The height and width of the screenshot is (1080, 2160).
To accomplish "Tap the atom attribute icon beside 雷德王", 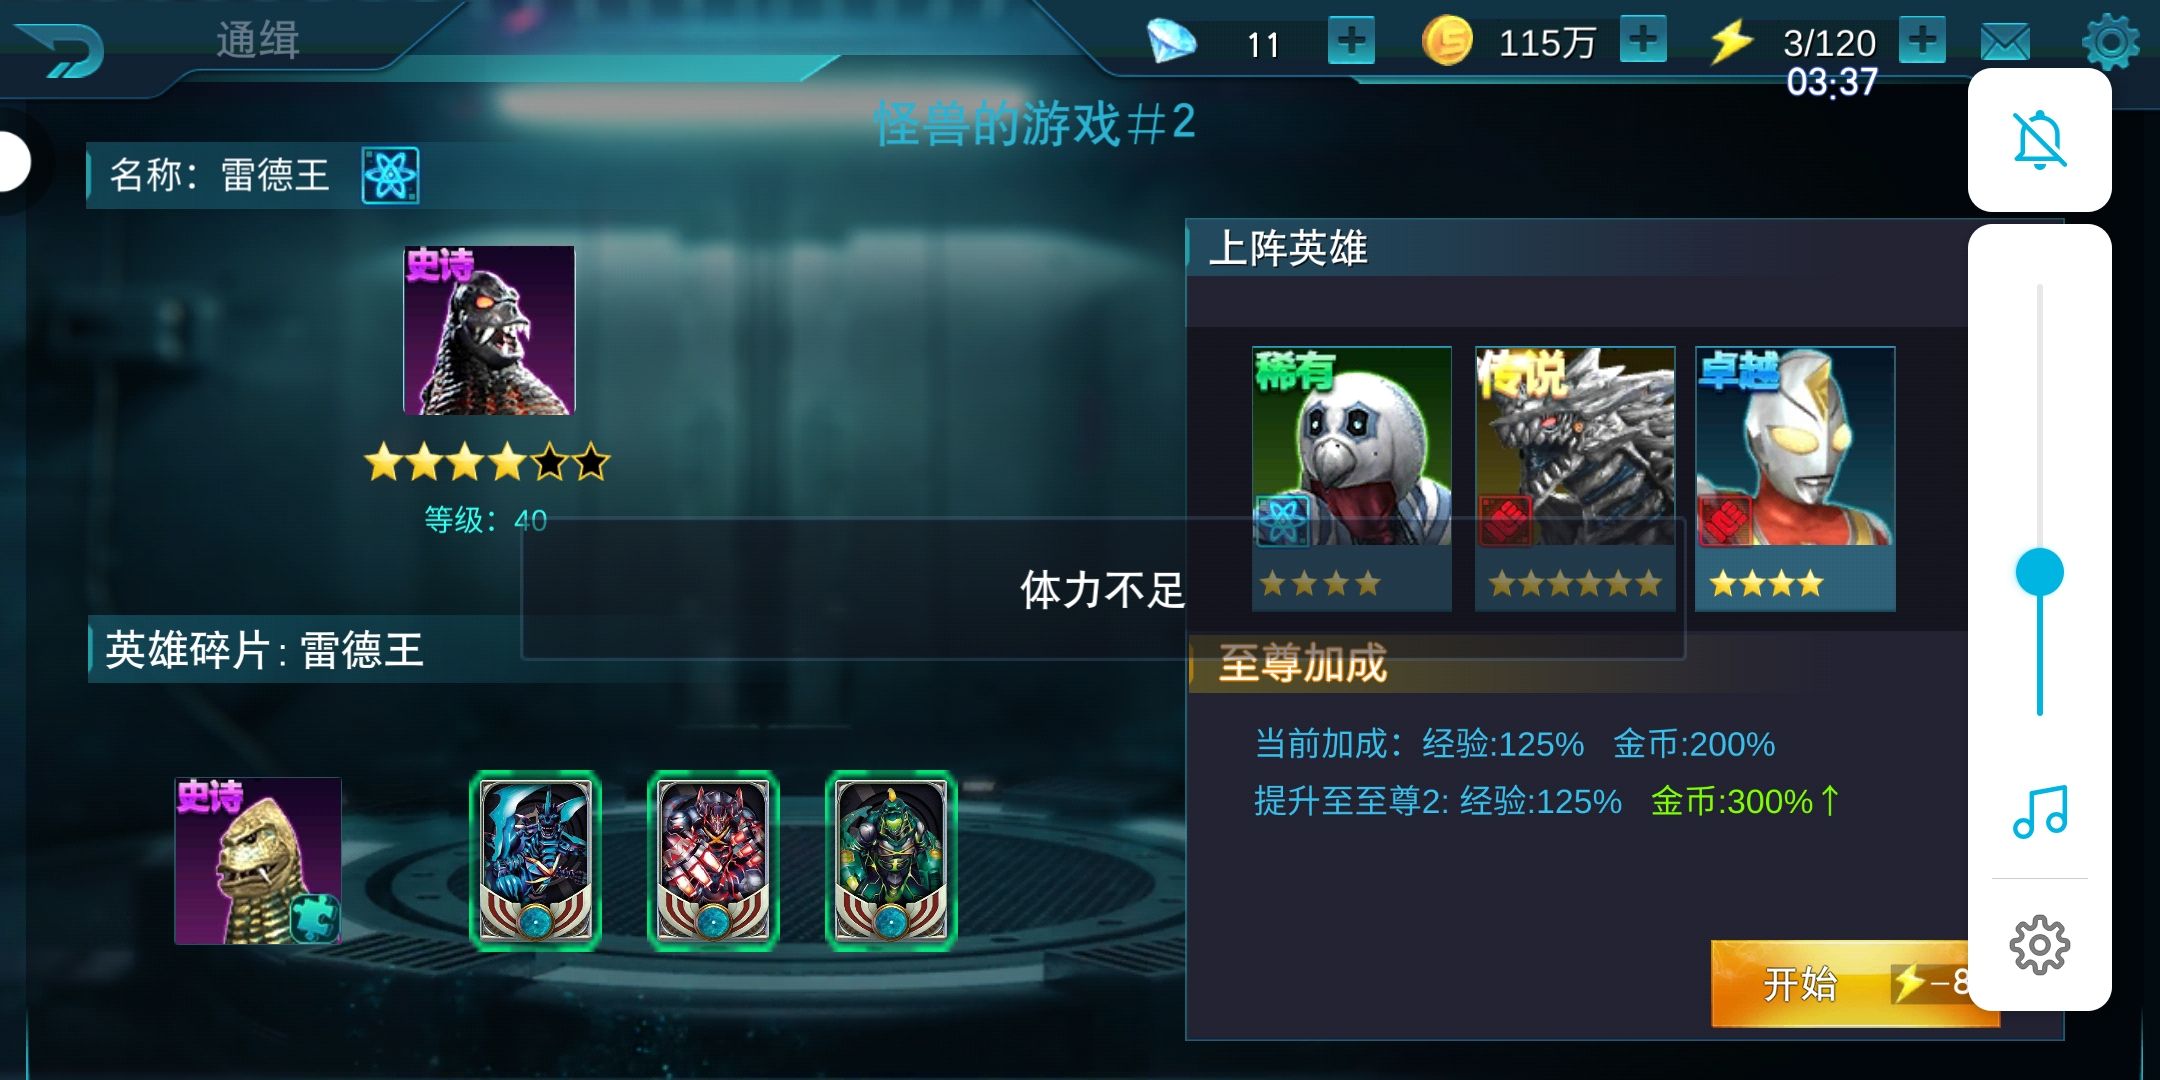I will 391,176.
